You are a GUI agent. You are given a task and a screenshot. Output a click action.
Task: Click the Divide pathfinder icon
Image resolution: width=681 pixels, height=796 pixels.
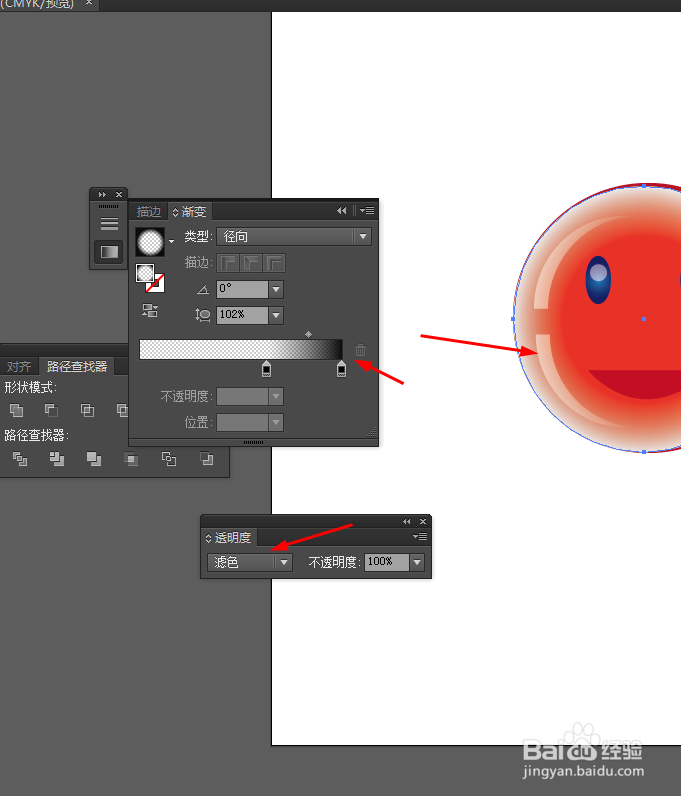point(20,459)
